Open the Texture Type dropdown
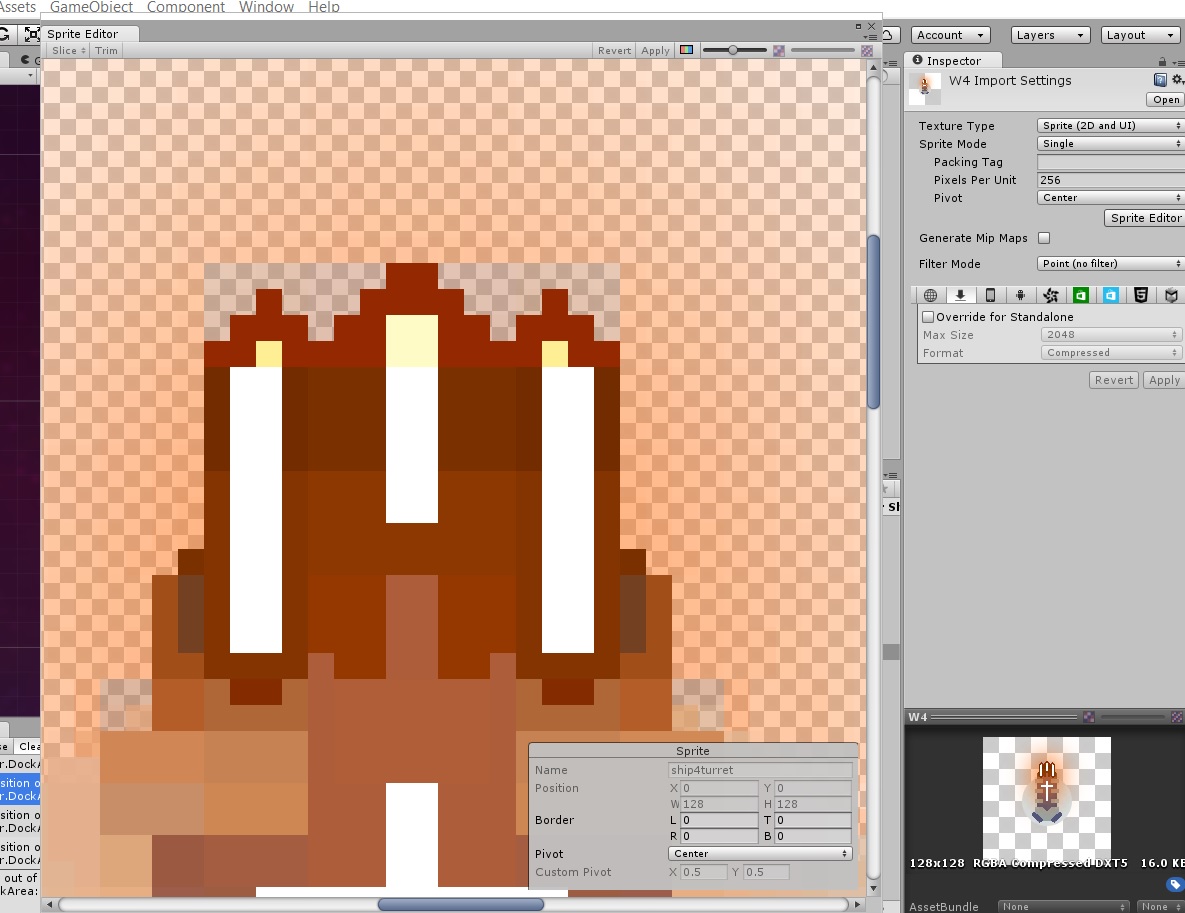The width and height of the screenshot is (1185, 913). pos(1109,125)
